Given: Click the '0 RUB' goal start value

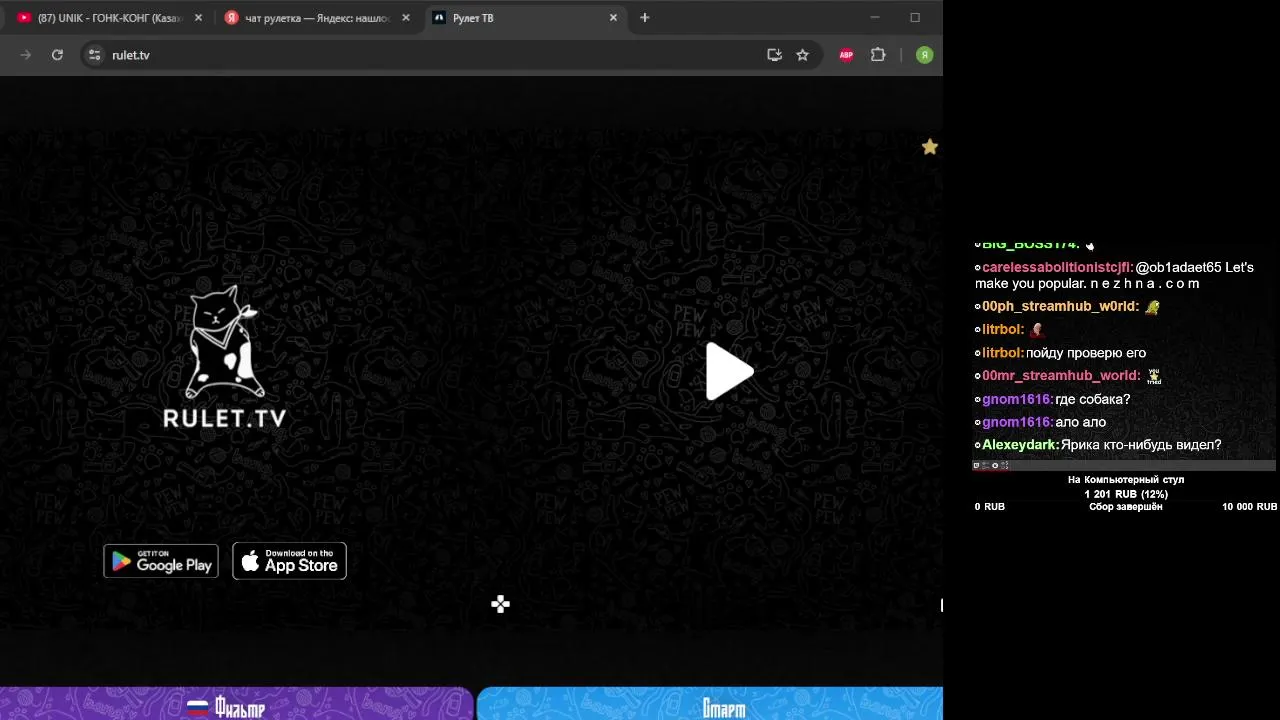Looking at the screenshot, I should pyautogui.click(x=990, y=507).
